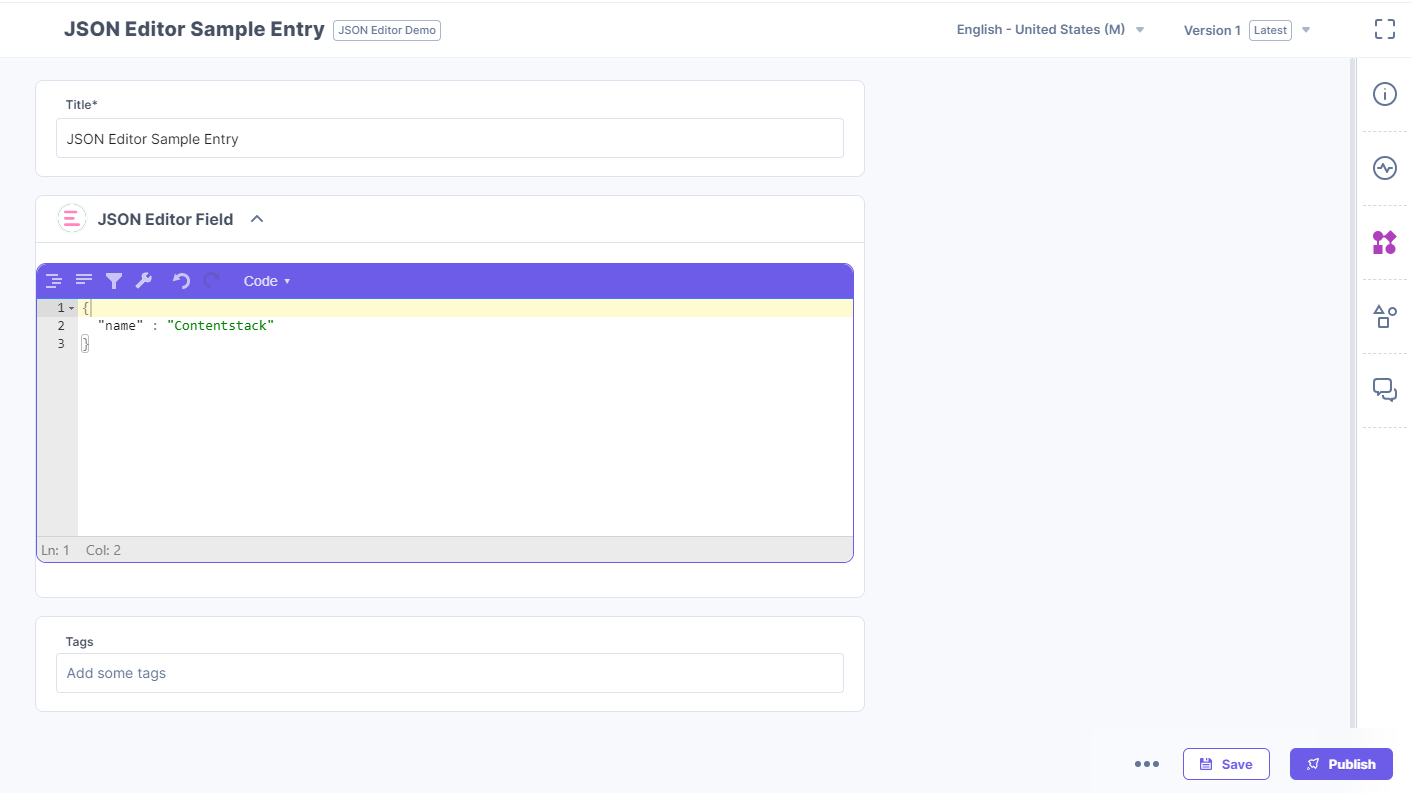Click the "Contentstack" string value in code
This screenshot has height=793, width=1412.
click(220, 326)
